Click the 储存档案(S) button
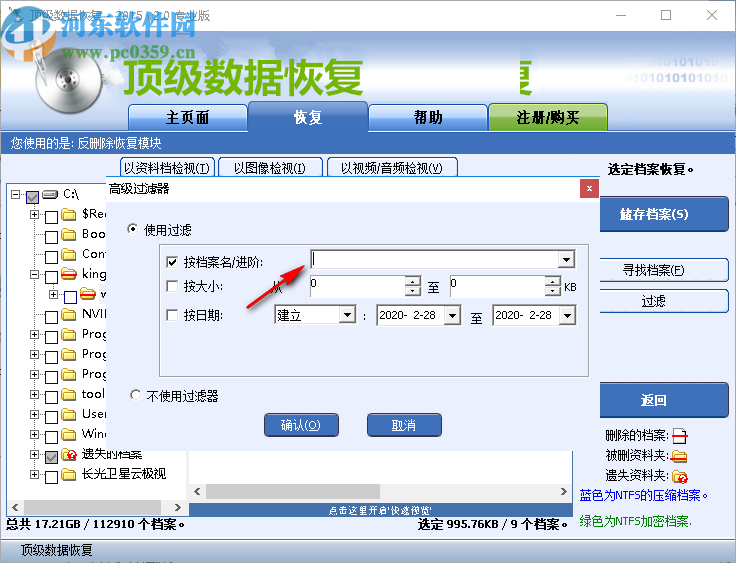Viewport: 736px width, 563px height. (x=664, y=214)
